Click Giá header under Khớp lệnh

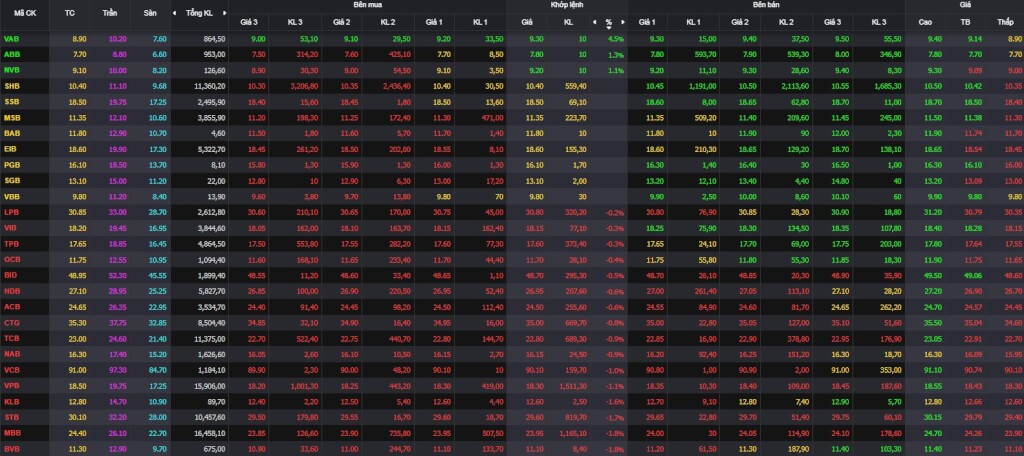(x=527, y=22)
